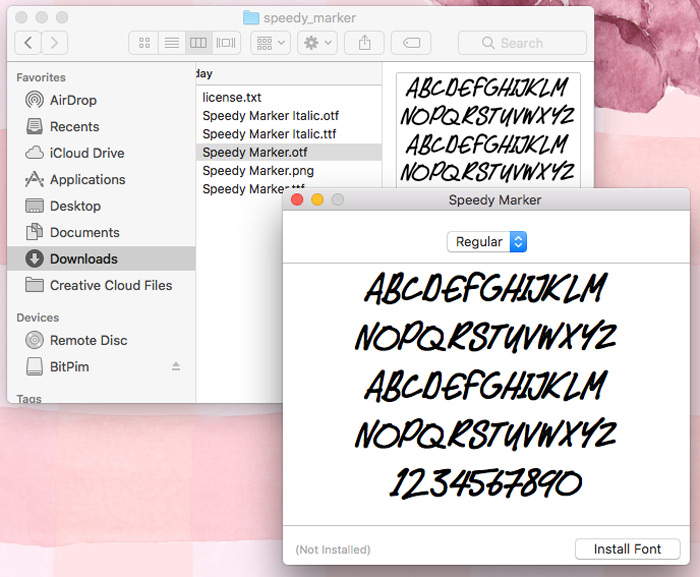This screenshot has width=700, height=577.
Task: Close the Speedy Marker font window
Action: tap(297, 200)
